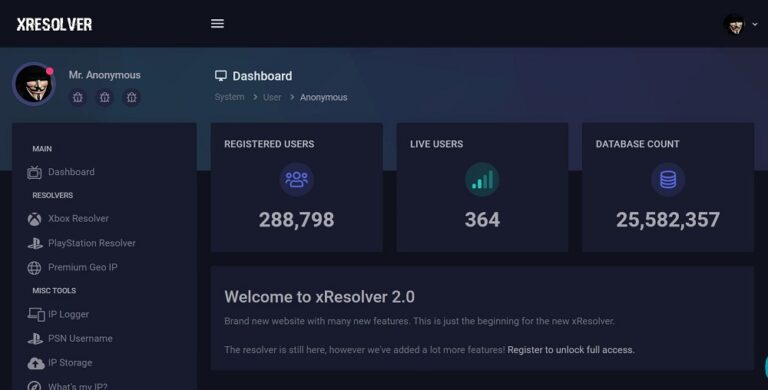768x390 pixels.
Task: Click the sidebar Mr. Anonymous profile picture
Action: pyautogui.click(x=33, y=84)
